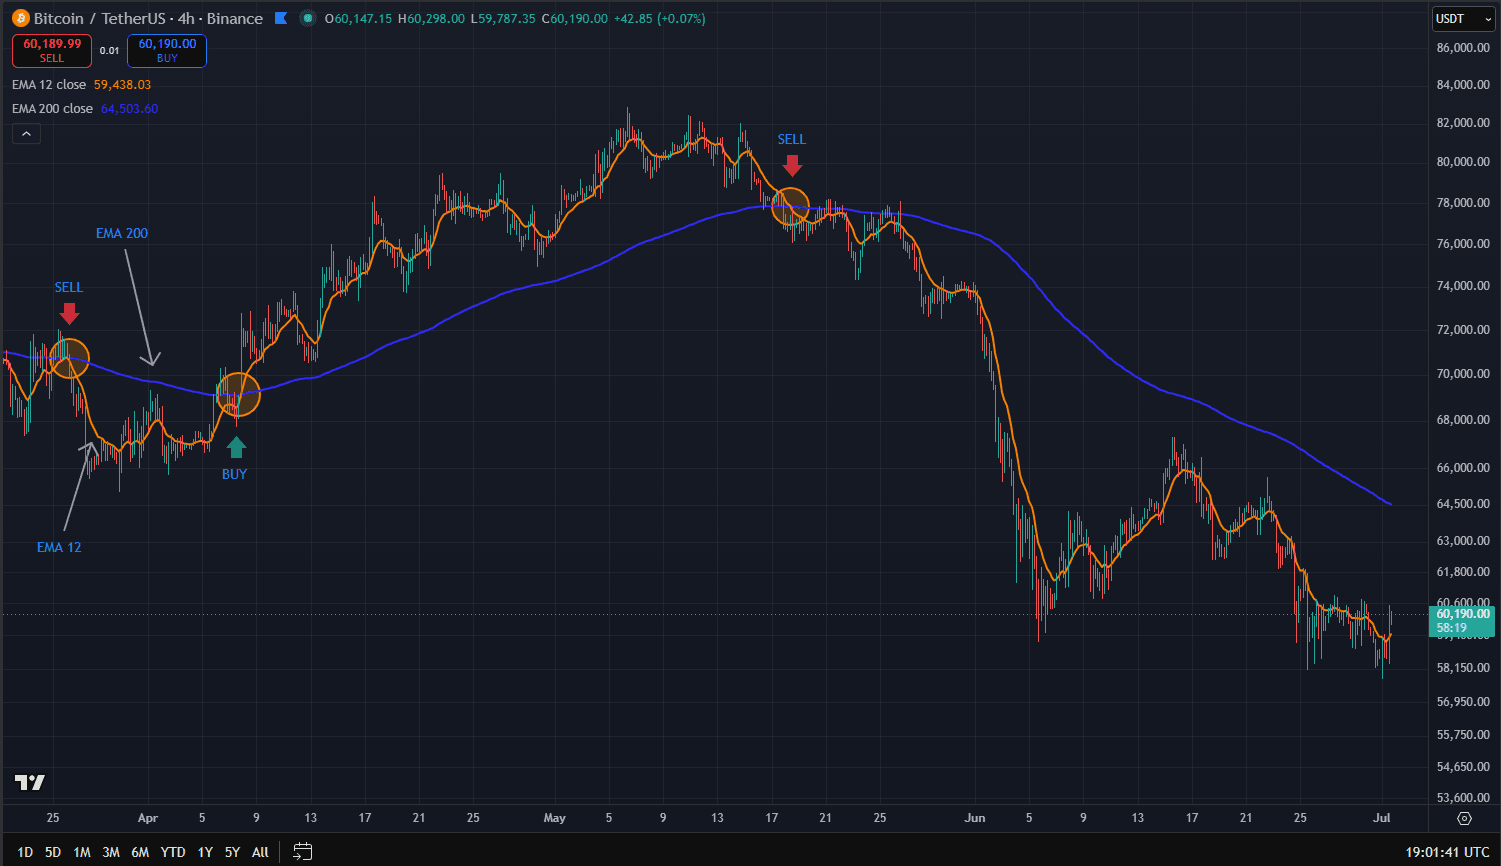Image resolution: width=1501 pixels, height=866 pixels.
Task: Click the EMA 200 value 64,503.60
Action: [129, 109]
